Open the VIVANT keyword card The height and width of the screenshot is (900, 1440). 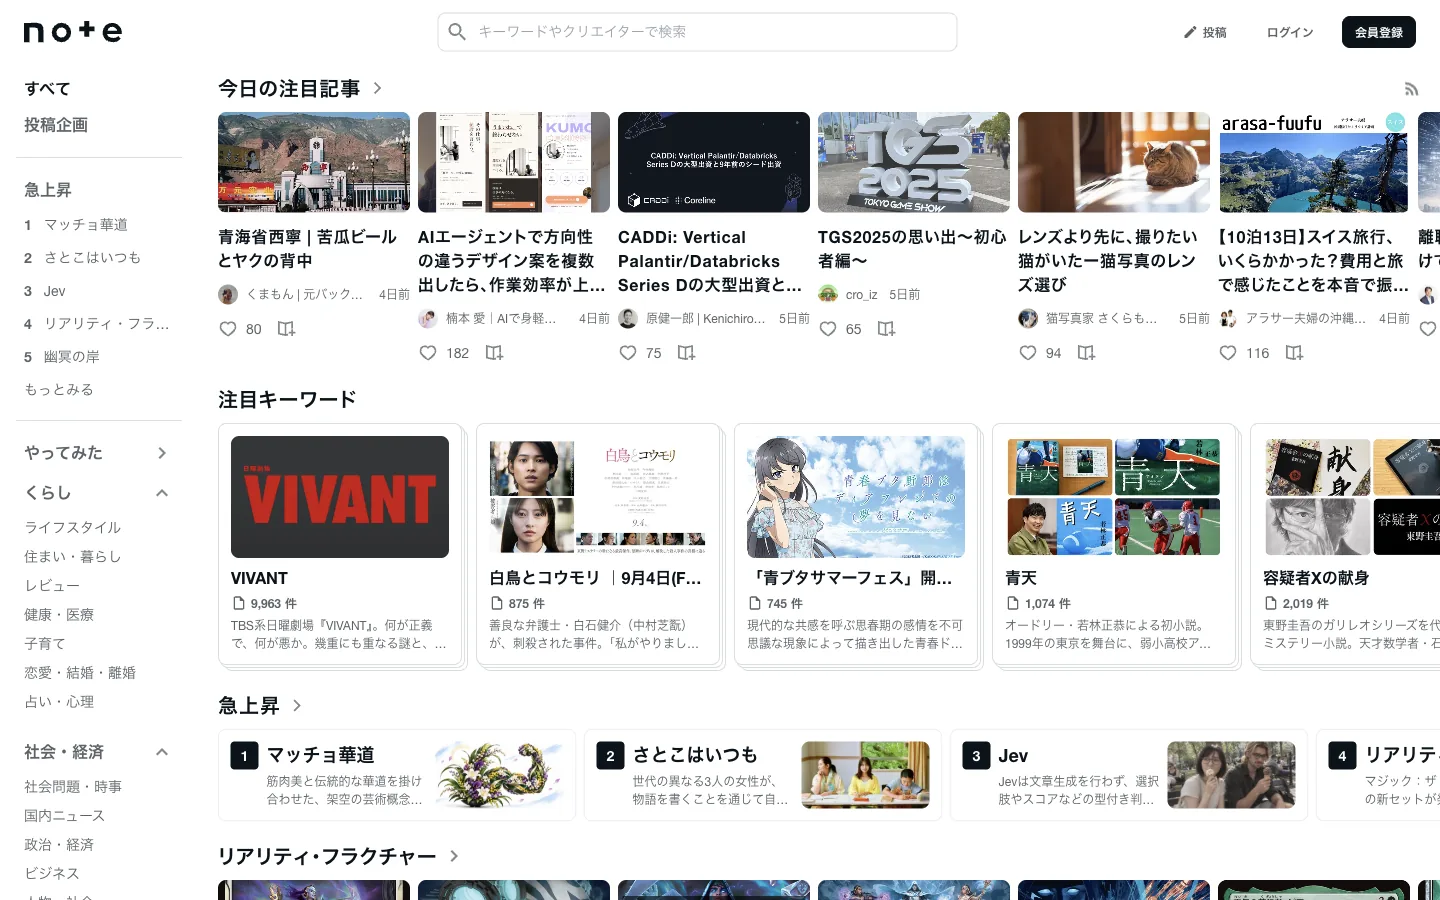tap(340, 545)
